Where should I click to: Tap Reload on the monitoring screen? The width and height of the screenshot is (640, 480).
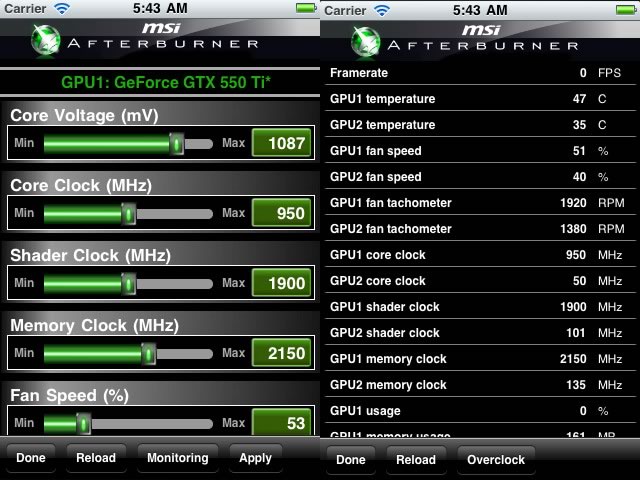(416, 460)
